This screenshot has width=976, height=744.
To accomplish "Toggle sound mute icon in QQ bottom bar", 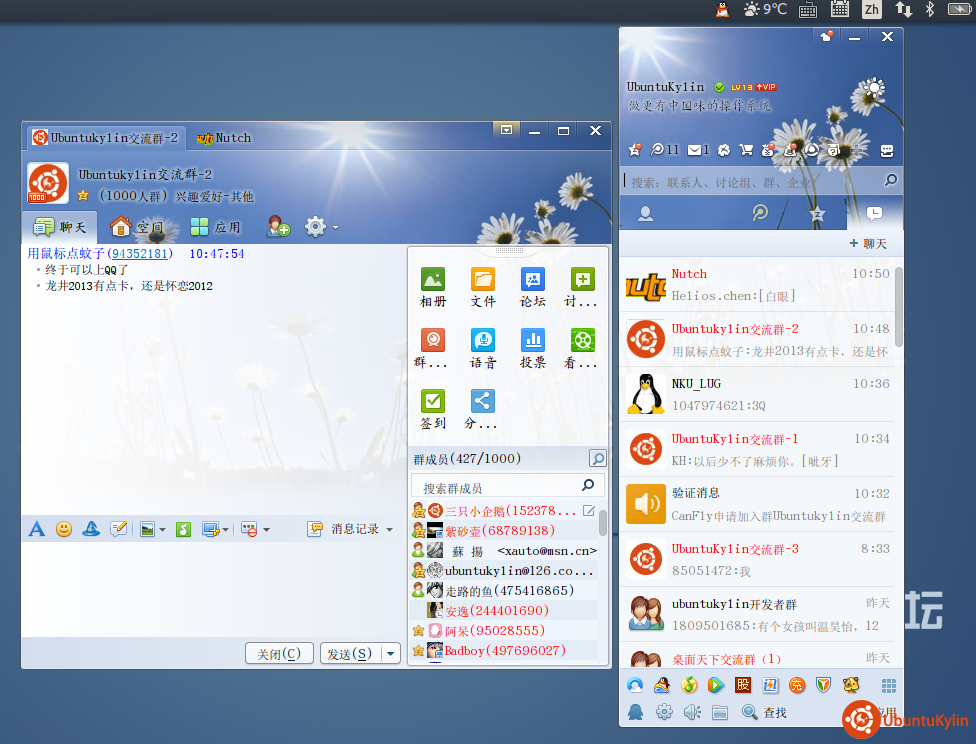I will pyautogui.click(x=691, y=712).
